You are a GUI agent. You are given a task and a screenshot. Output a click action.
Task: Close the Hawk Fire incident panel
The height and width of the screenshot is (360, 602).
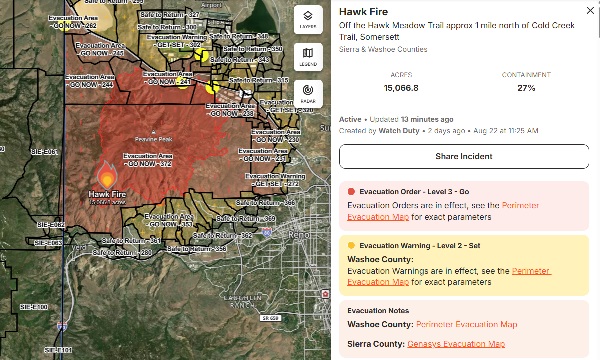coord(590,11)
